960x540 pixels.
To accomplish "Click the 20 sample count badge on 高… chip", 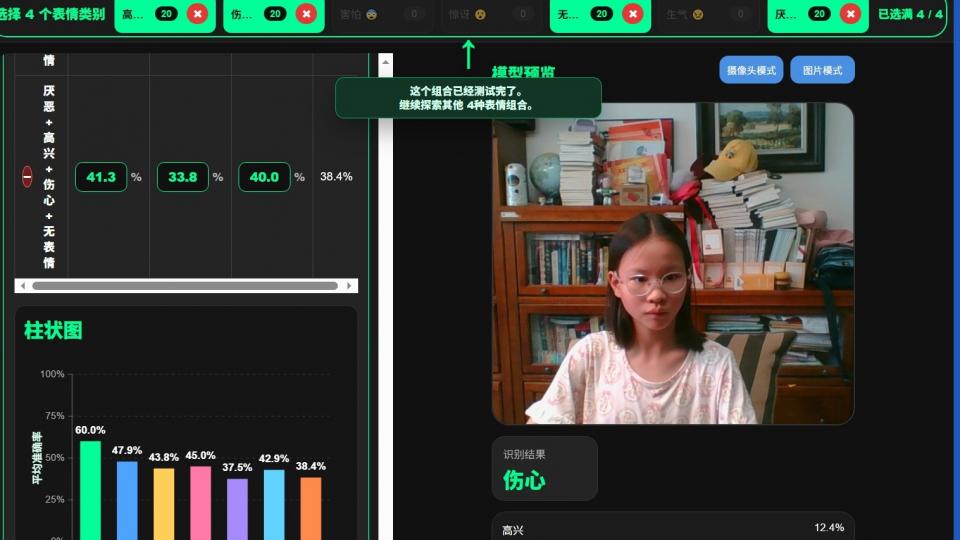I will pyautogui.click(x=166, y=13).
